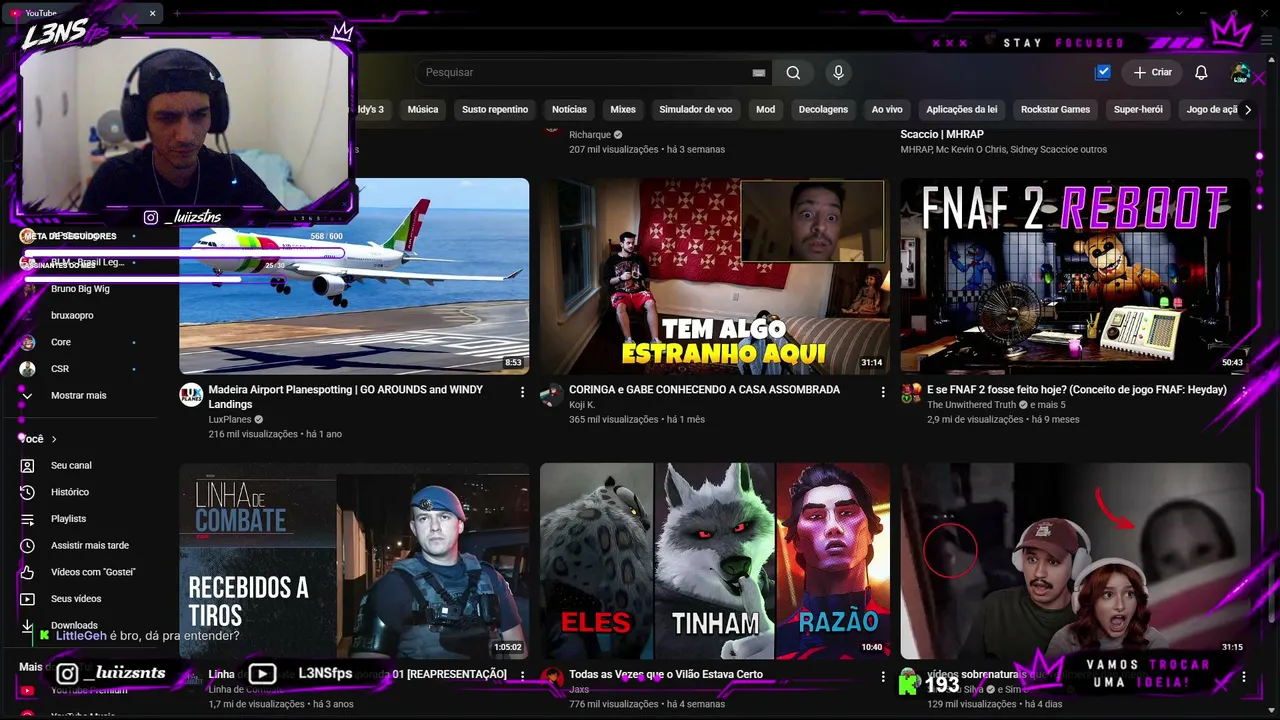The height and width of the screenshot is (720, 1280).
Task: Select the Ao vivo filter chip
Action: (887, 110)
